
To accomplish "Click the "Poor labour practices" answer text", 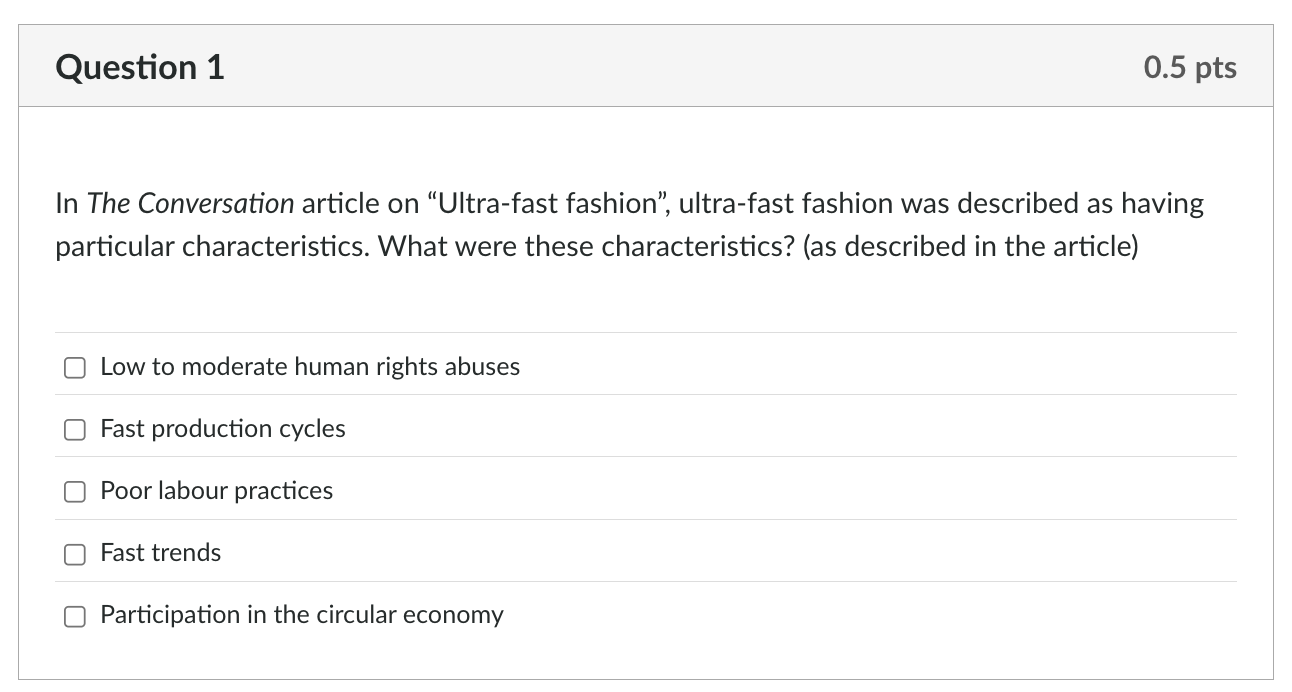I will point(216,491).
